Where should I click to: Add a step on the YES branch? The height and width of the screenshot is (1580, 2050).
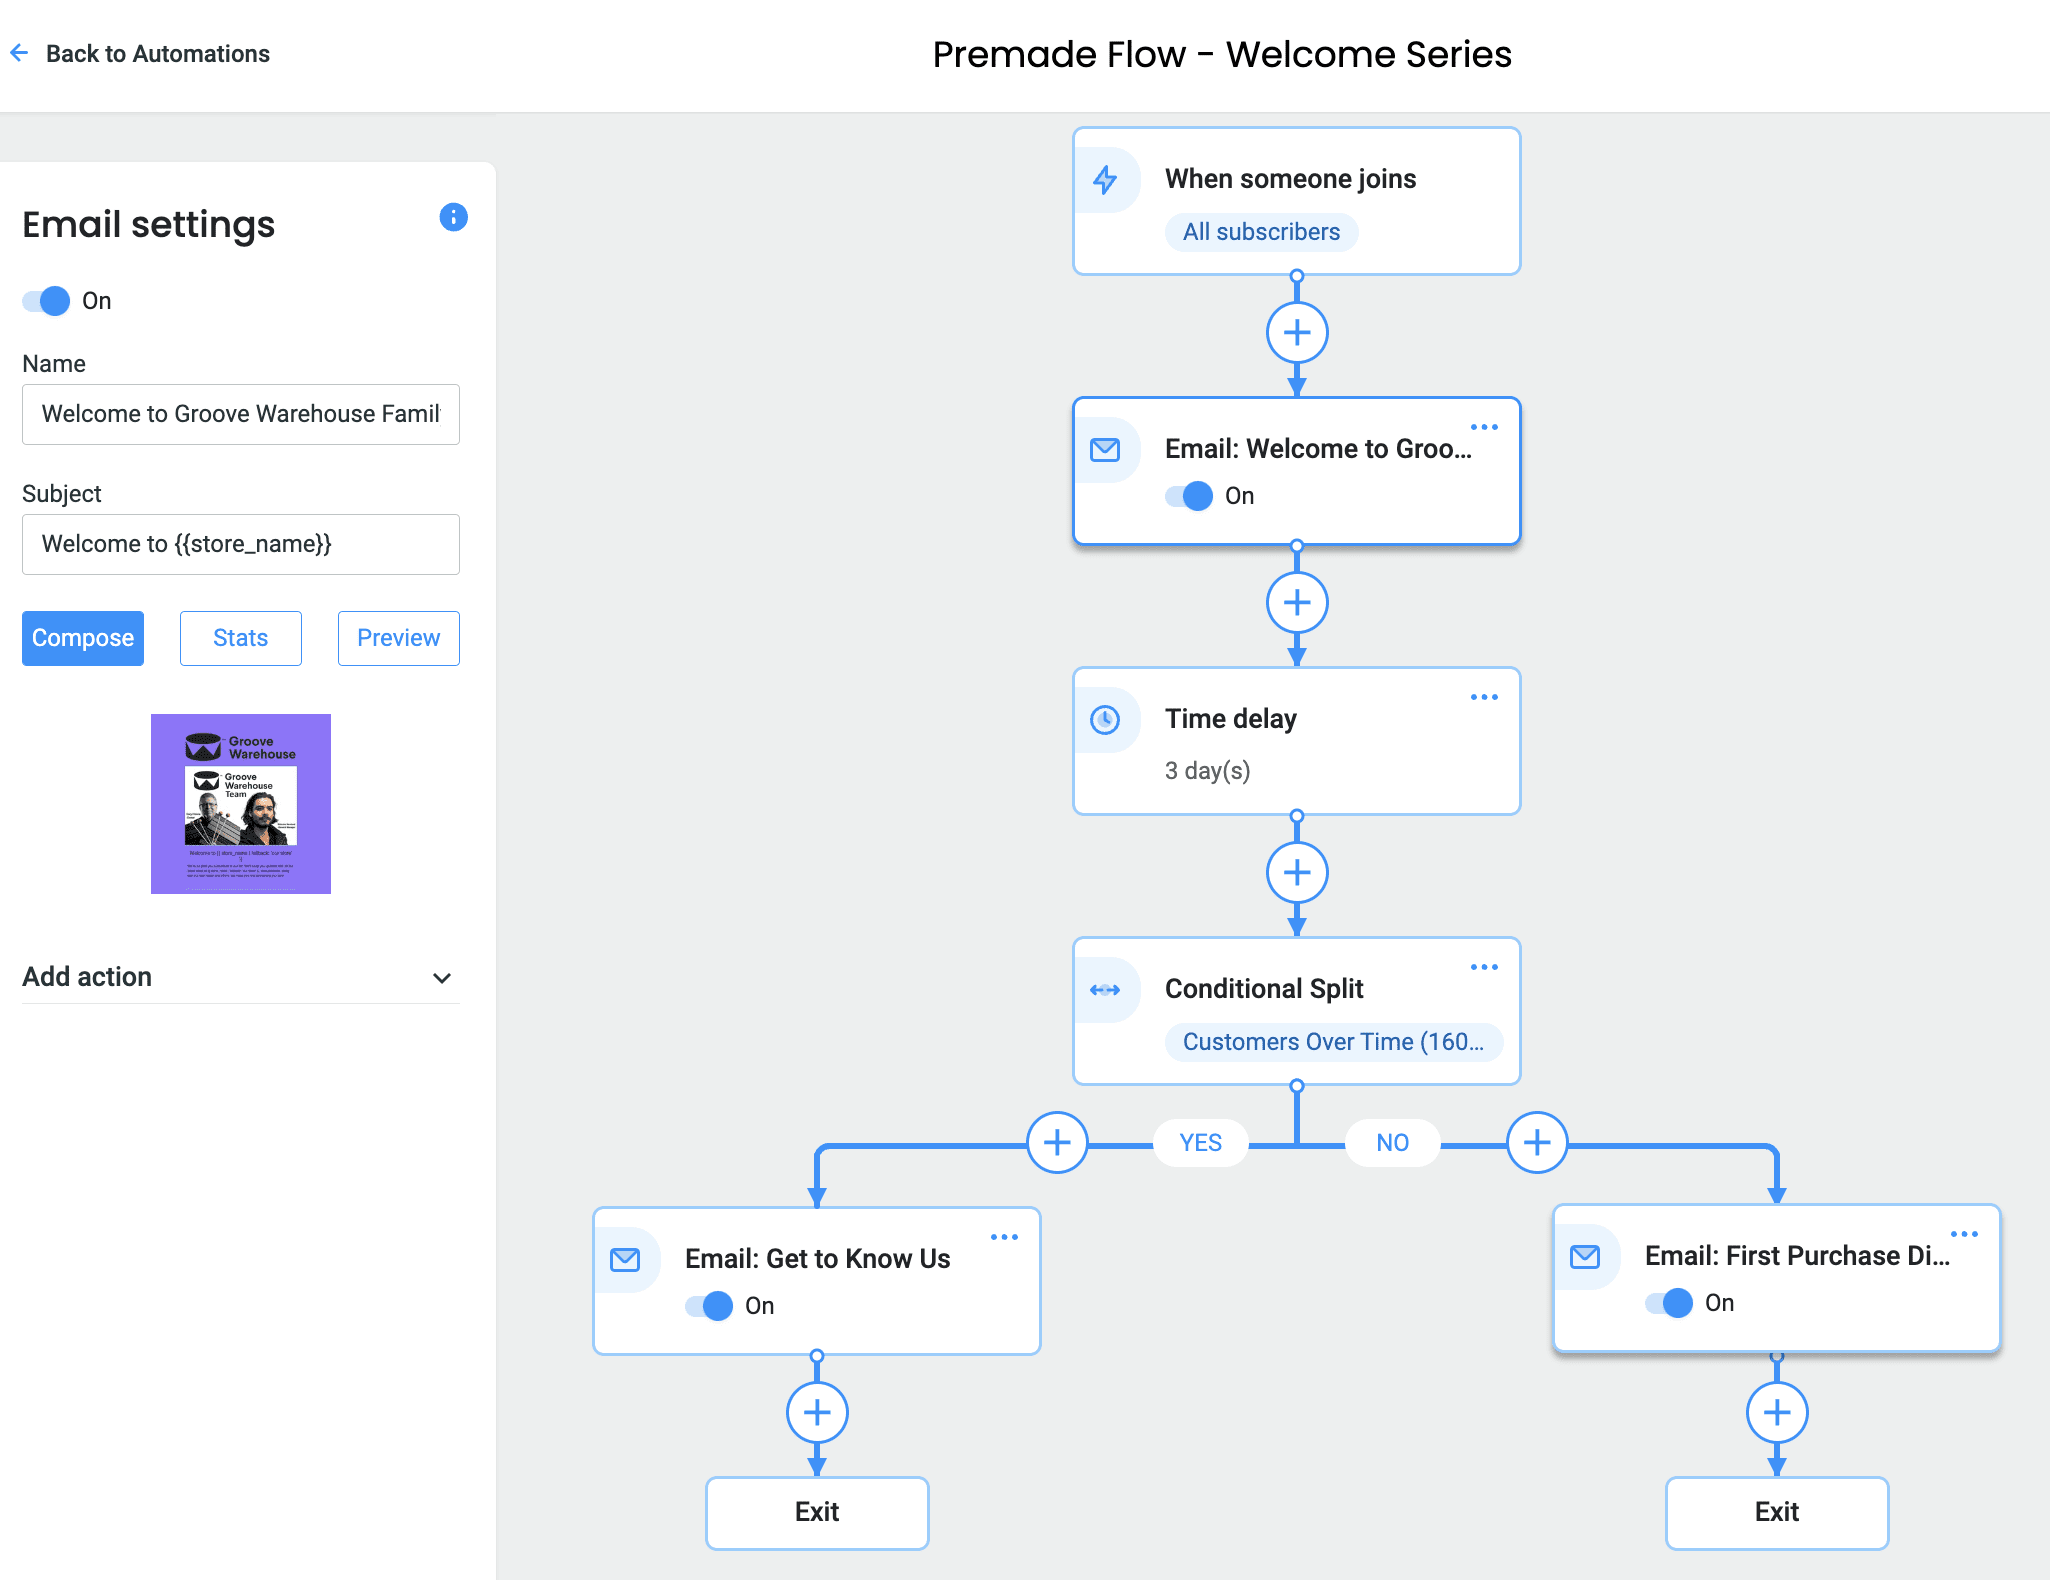1057,1142
